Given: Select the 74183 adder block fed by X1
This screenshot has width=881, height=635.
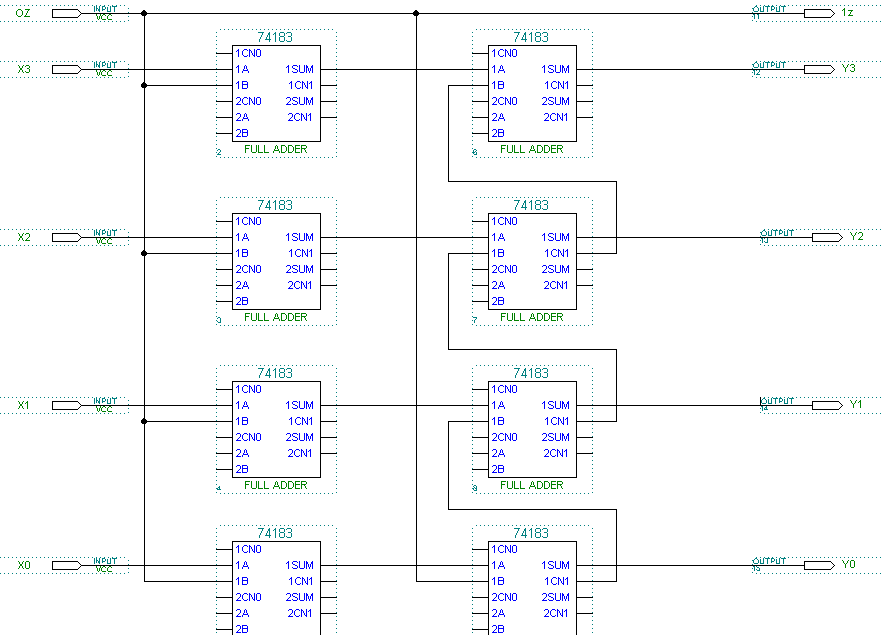Looking at the screenshot, I should (276, 429).
